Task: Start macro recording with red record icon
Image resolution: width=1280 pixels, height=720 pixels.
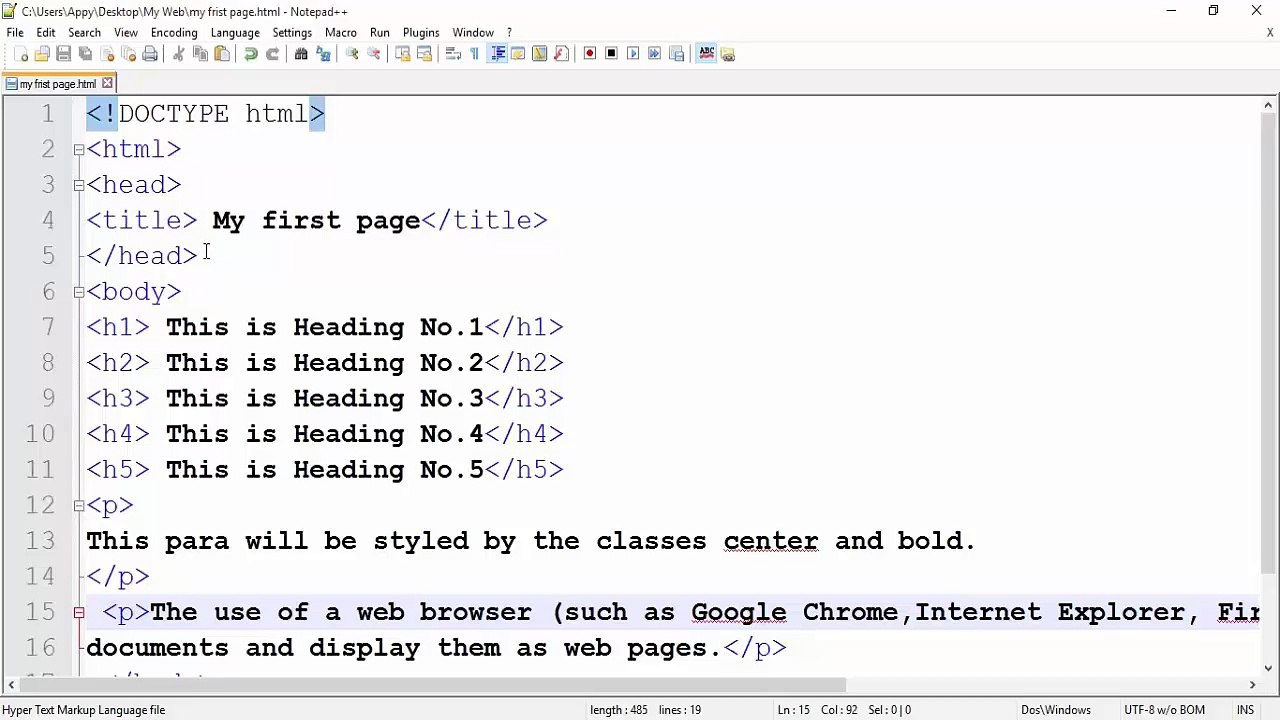Action: click(590, 54)
